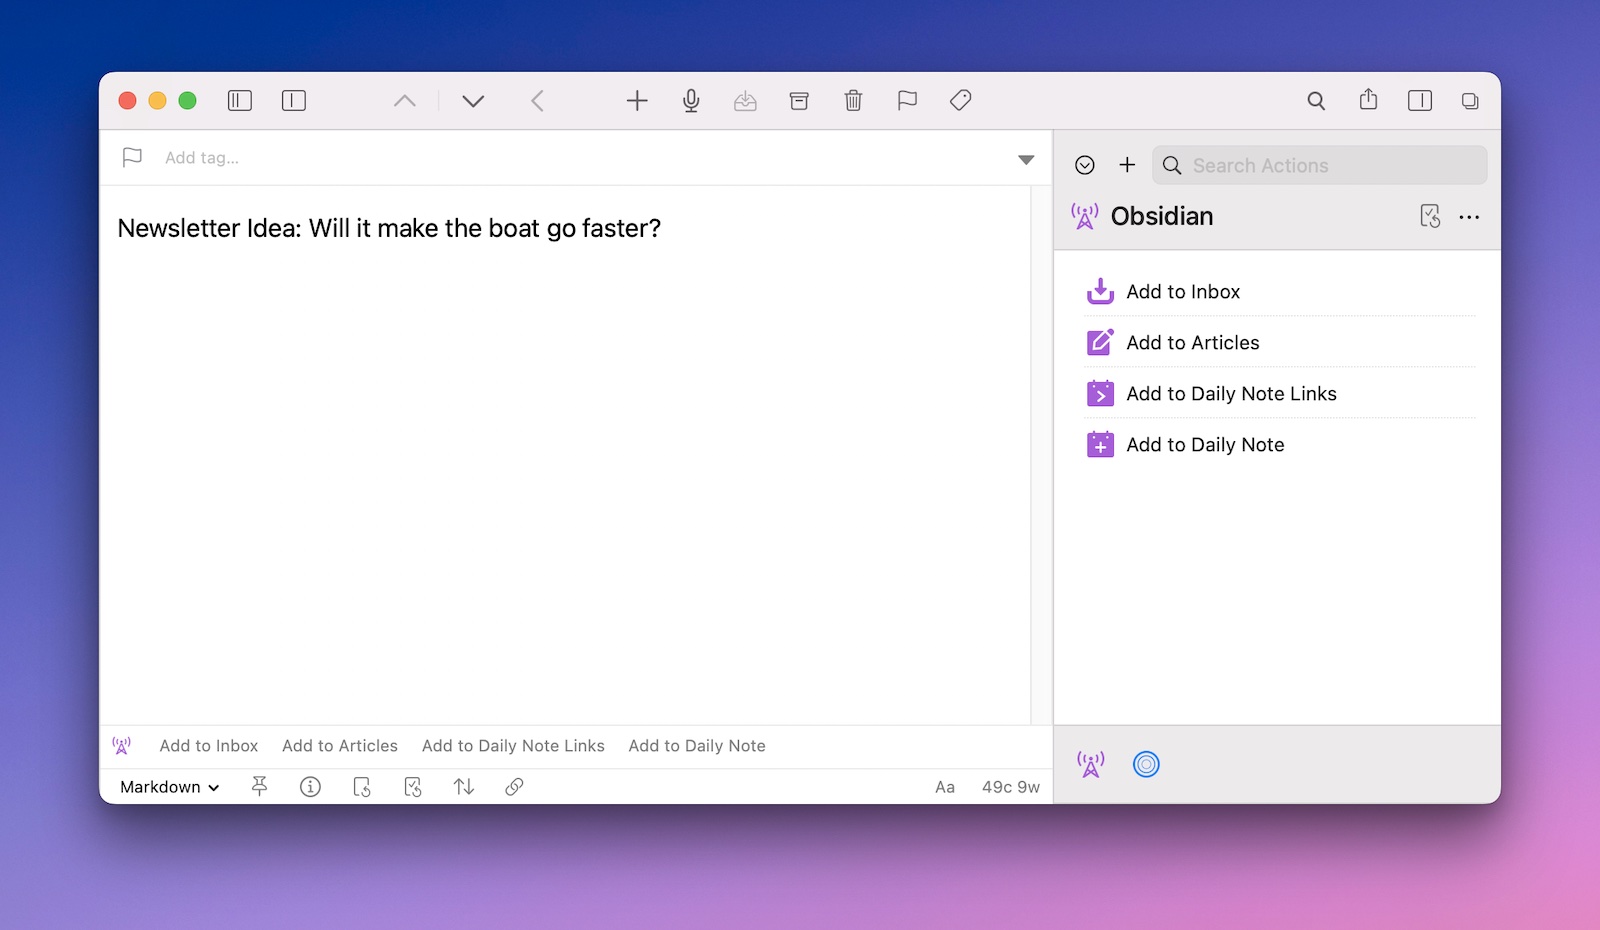Click the checkmark document icon in bottom bar
Viewport: 1600px width, 930px height.
click(x=413, y=787)
